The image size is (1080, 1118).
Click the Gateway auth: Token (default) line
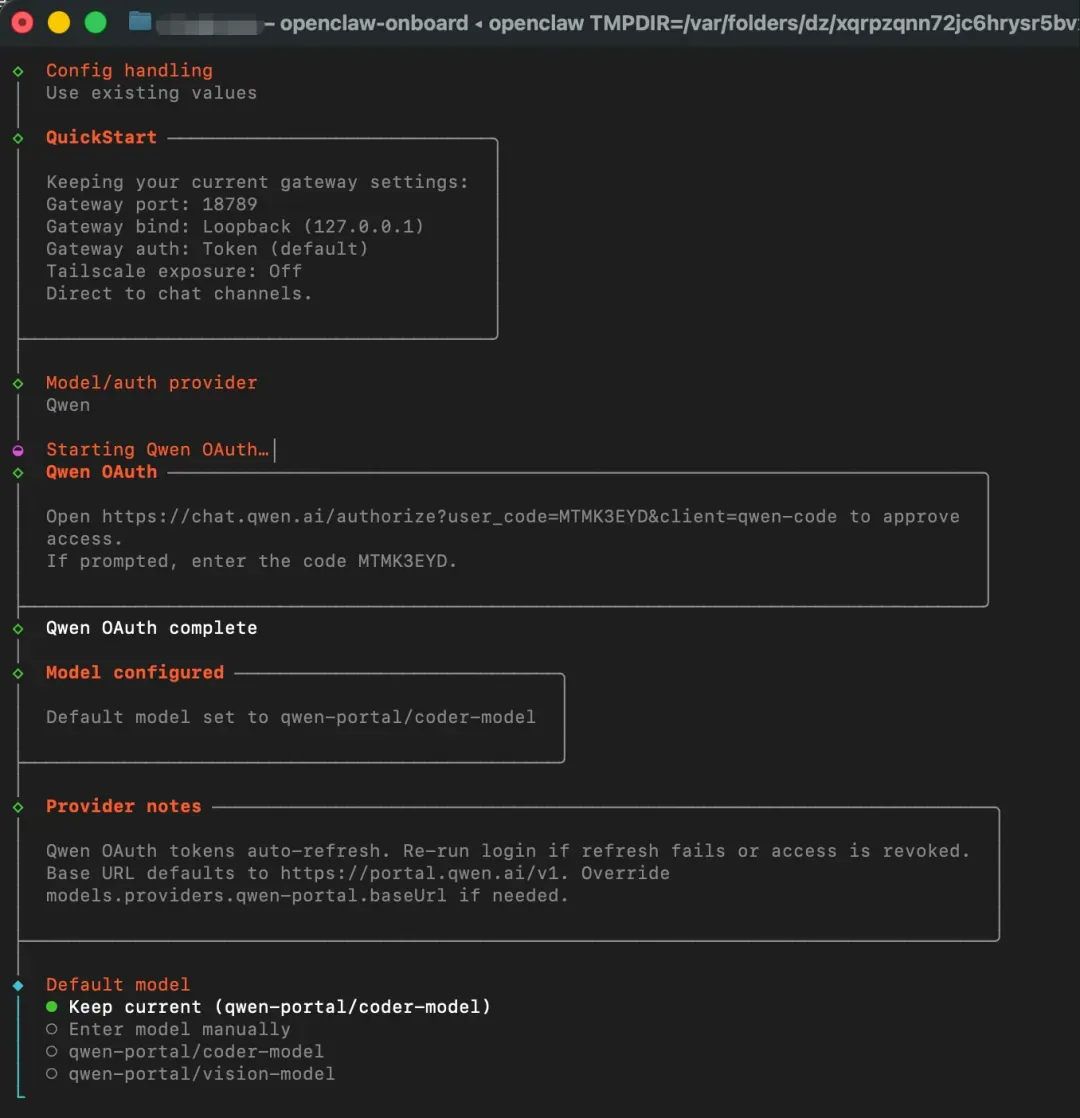coord(207,248)
